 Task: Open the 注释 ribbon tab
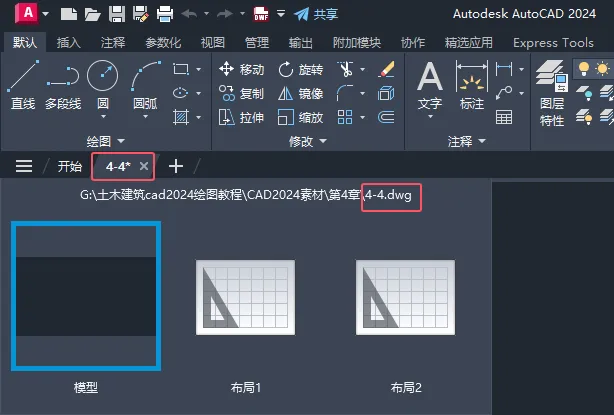pyautogui.click(x=113, y=42)
